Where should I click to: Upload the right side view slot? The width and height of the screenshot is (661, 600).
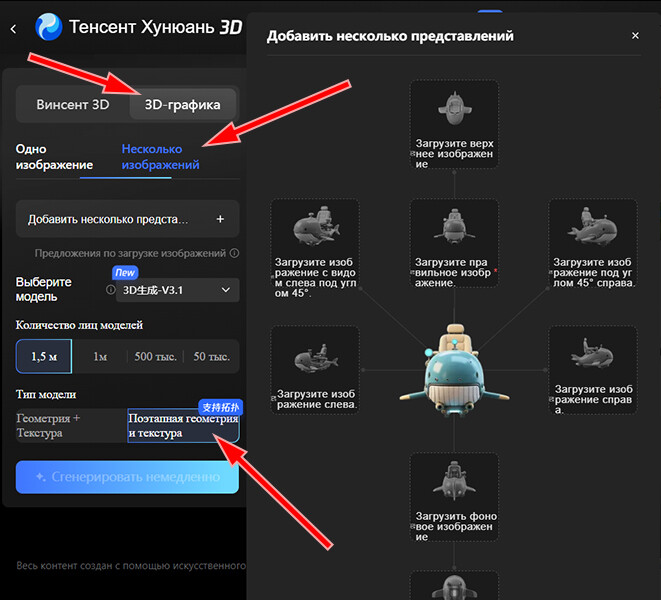tap(593, 369)
